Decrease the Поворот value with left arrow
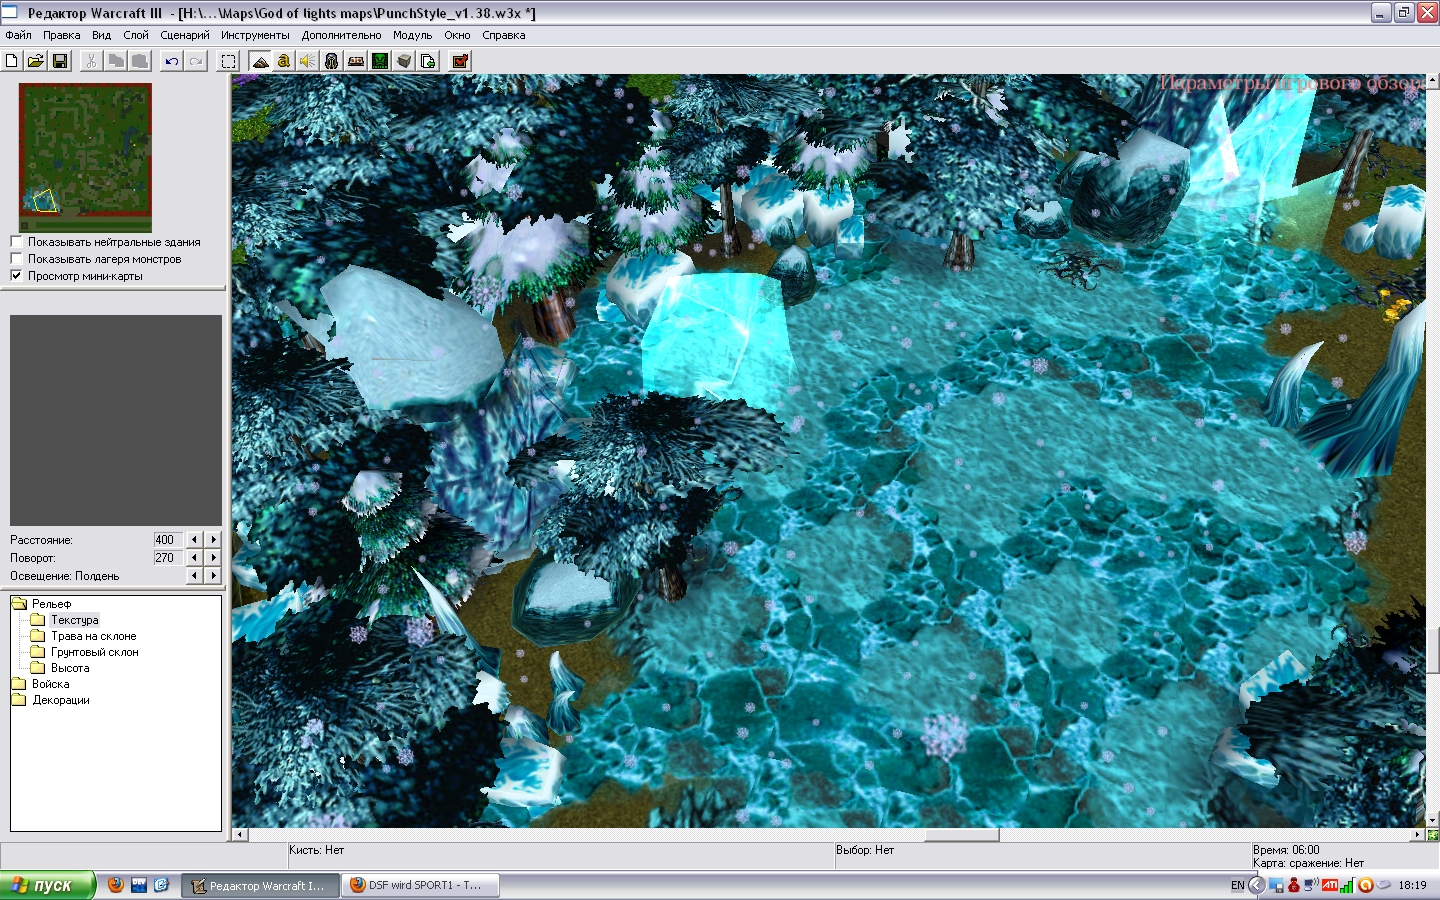 (x=195, y=558)
